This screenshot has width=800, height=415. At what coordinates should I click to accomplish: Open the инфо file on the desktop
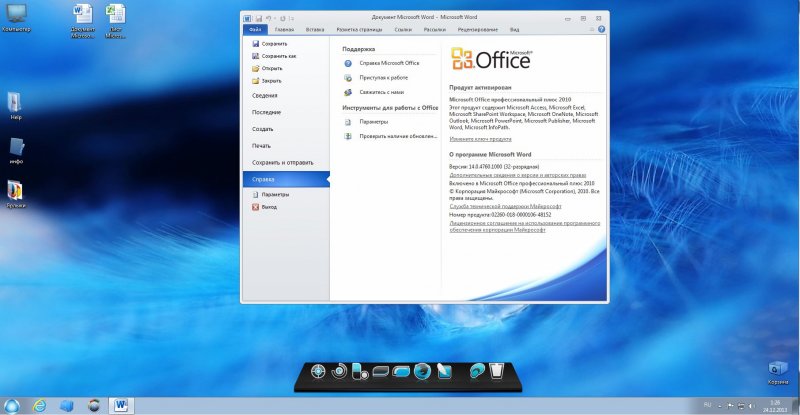(16, 150)
